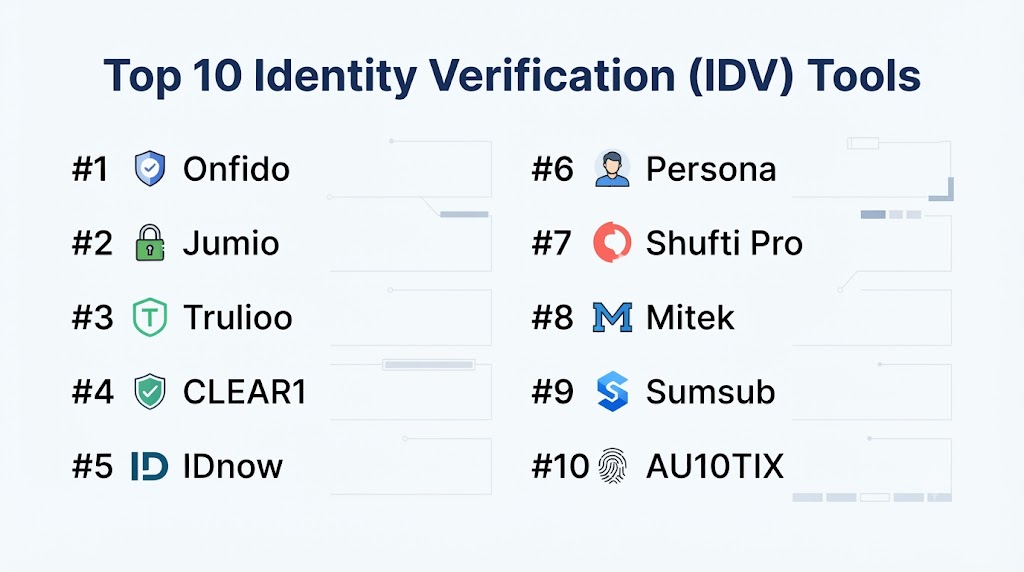Select the Onfido text label
The image size is (1024, 572).
coord(236,169)
